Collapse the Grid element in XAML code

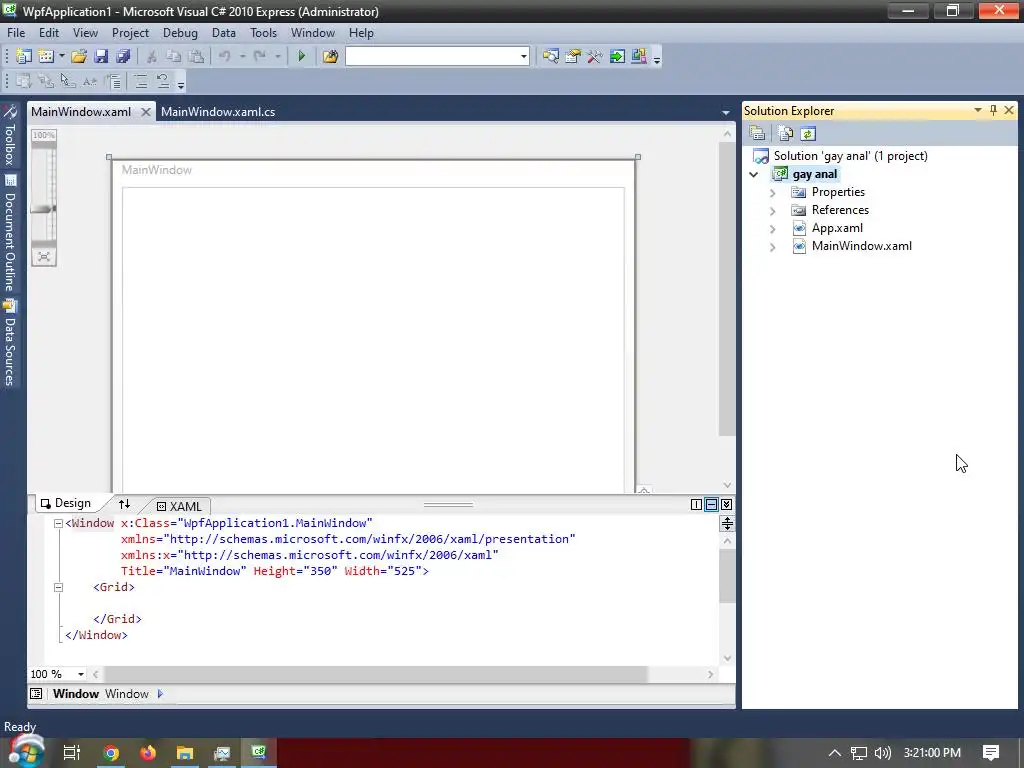point(58,587)
